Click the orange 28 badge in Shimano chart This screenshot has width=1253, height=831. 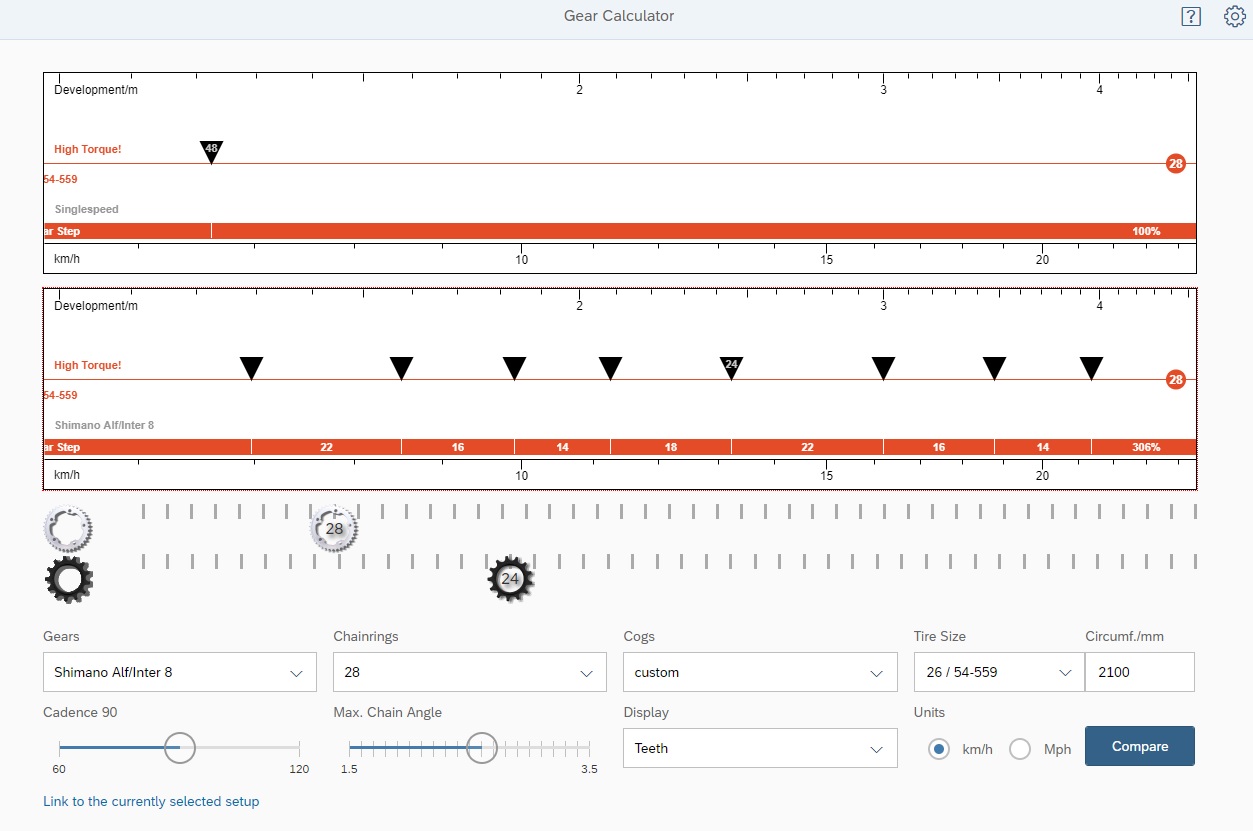[1175, 380]
